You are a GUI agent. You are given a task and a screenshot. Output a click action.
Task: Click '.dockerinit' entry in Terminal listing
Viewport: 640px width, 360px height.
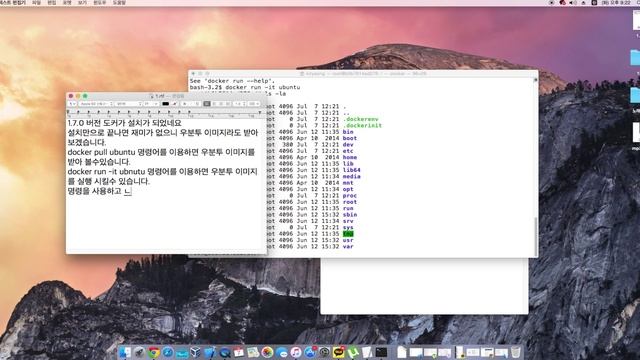pos(362,125)
